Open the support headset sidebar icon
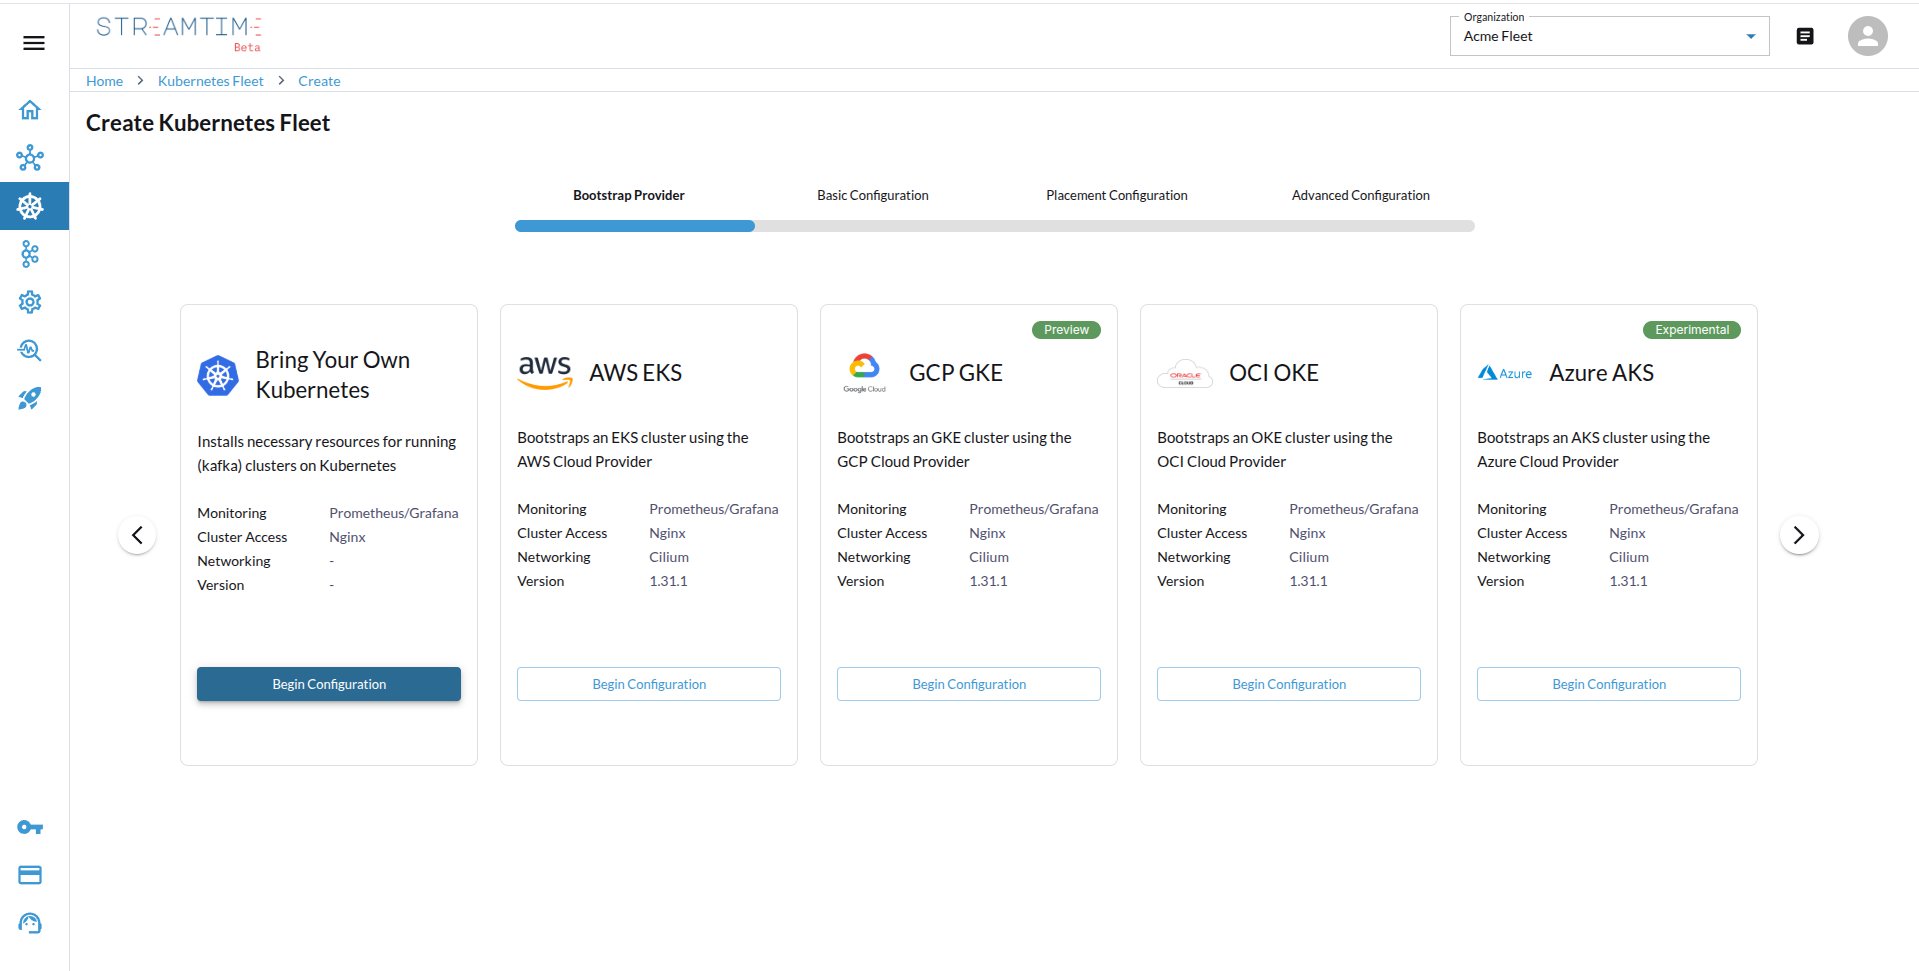The height and width of the screenshot is (971, 1919). pos(30,923)
